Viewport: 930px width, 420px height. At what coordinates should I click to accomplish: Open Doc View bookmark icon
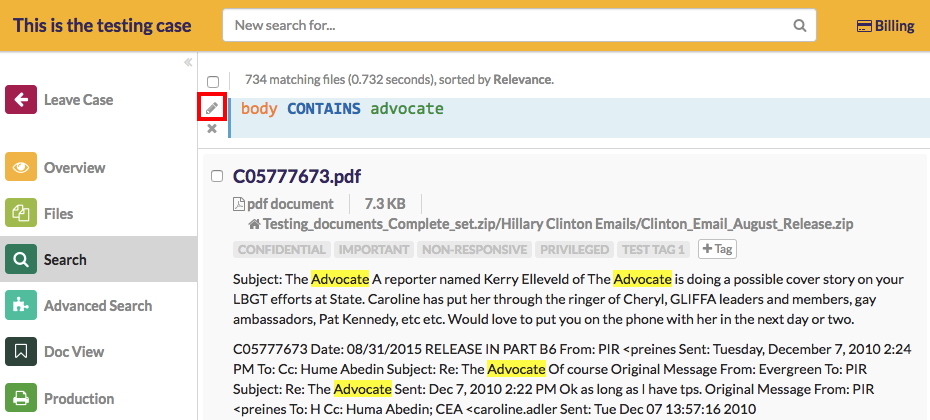point(21,352)
